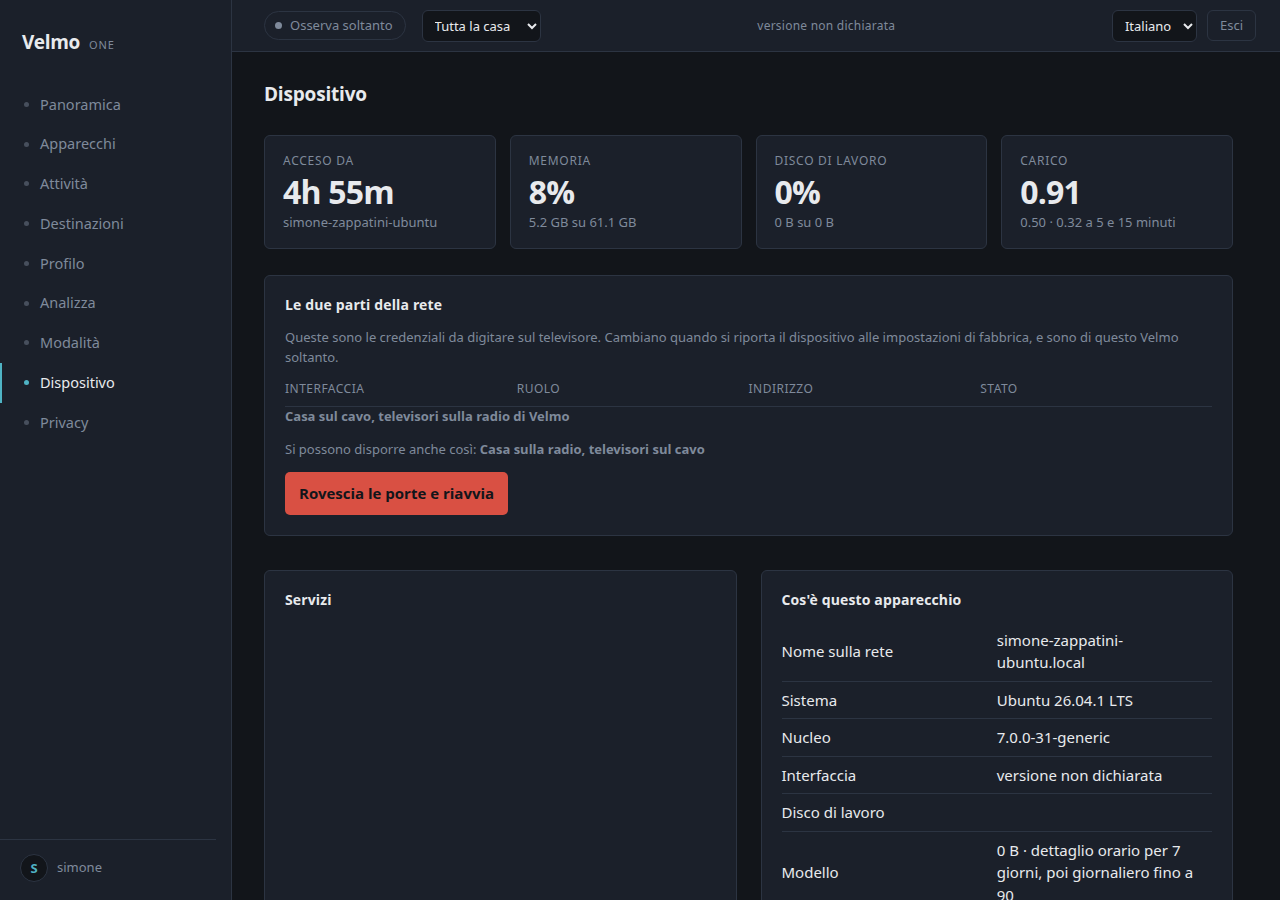The height and width of the screenshot is (900, 1280).
Task: Click the Carico 0.91 stat card
Action: click(1117, 192)
